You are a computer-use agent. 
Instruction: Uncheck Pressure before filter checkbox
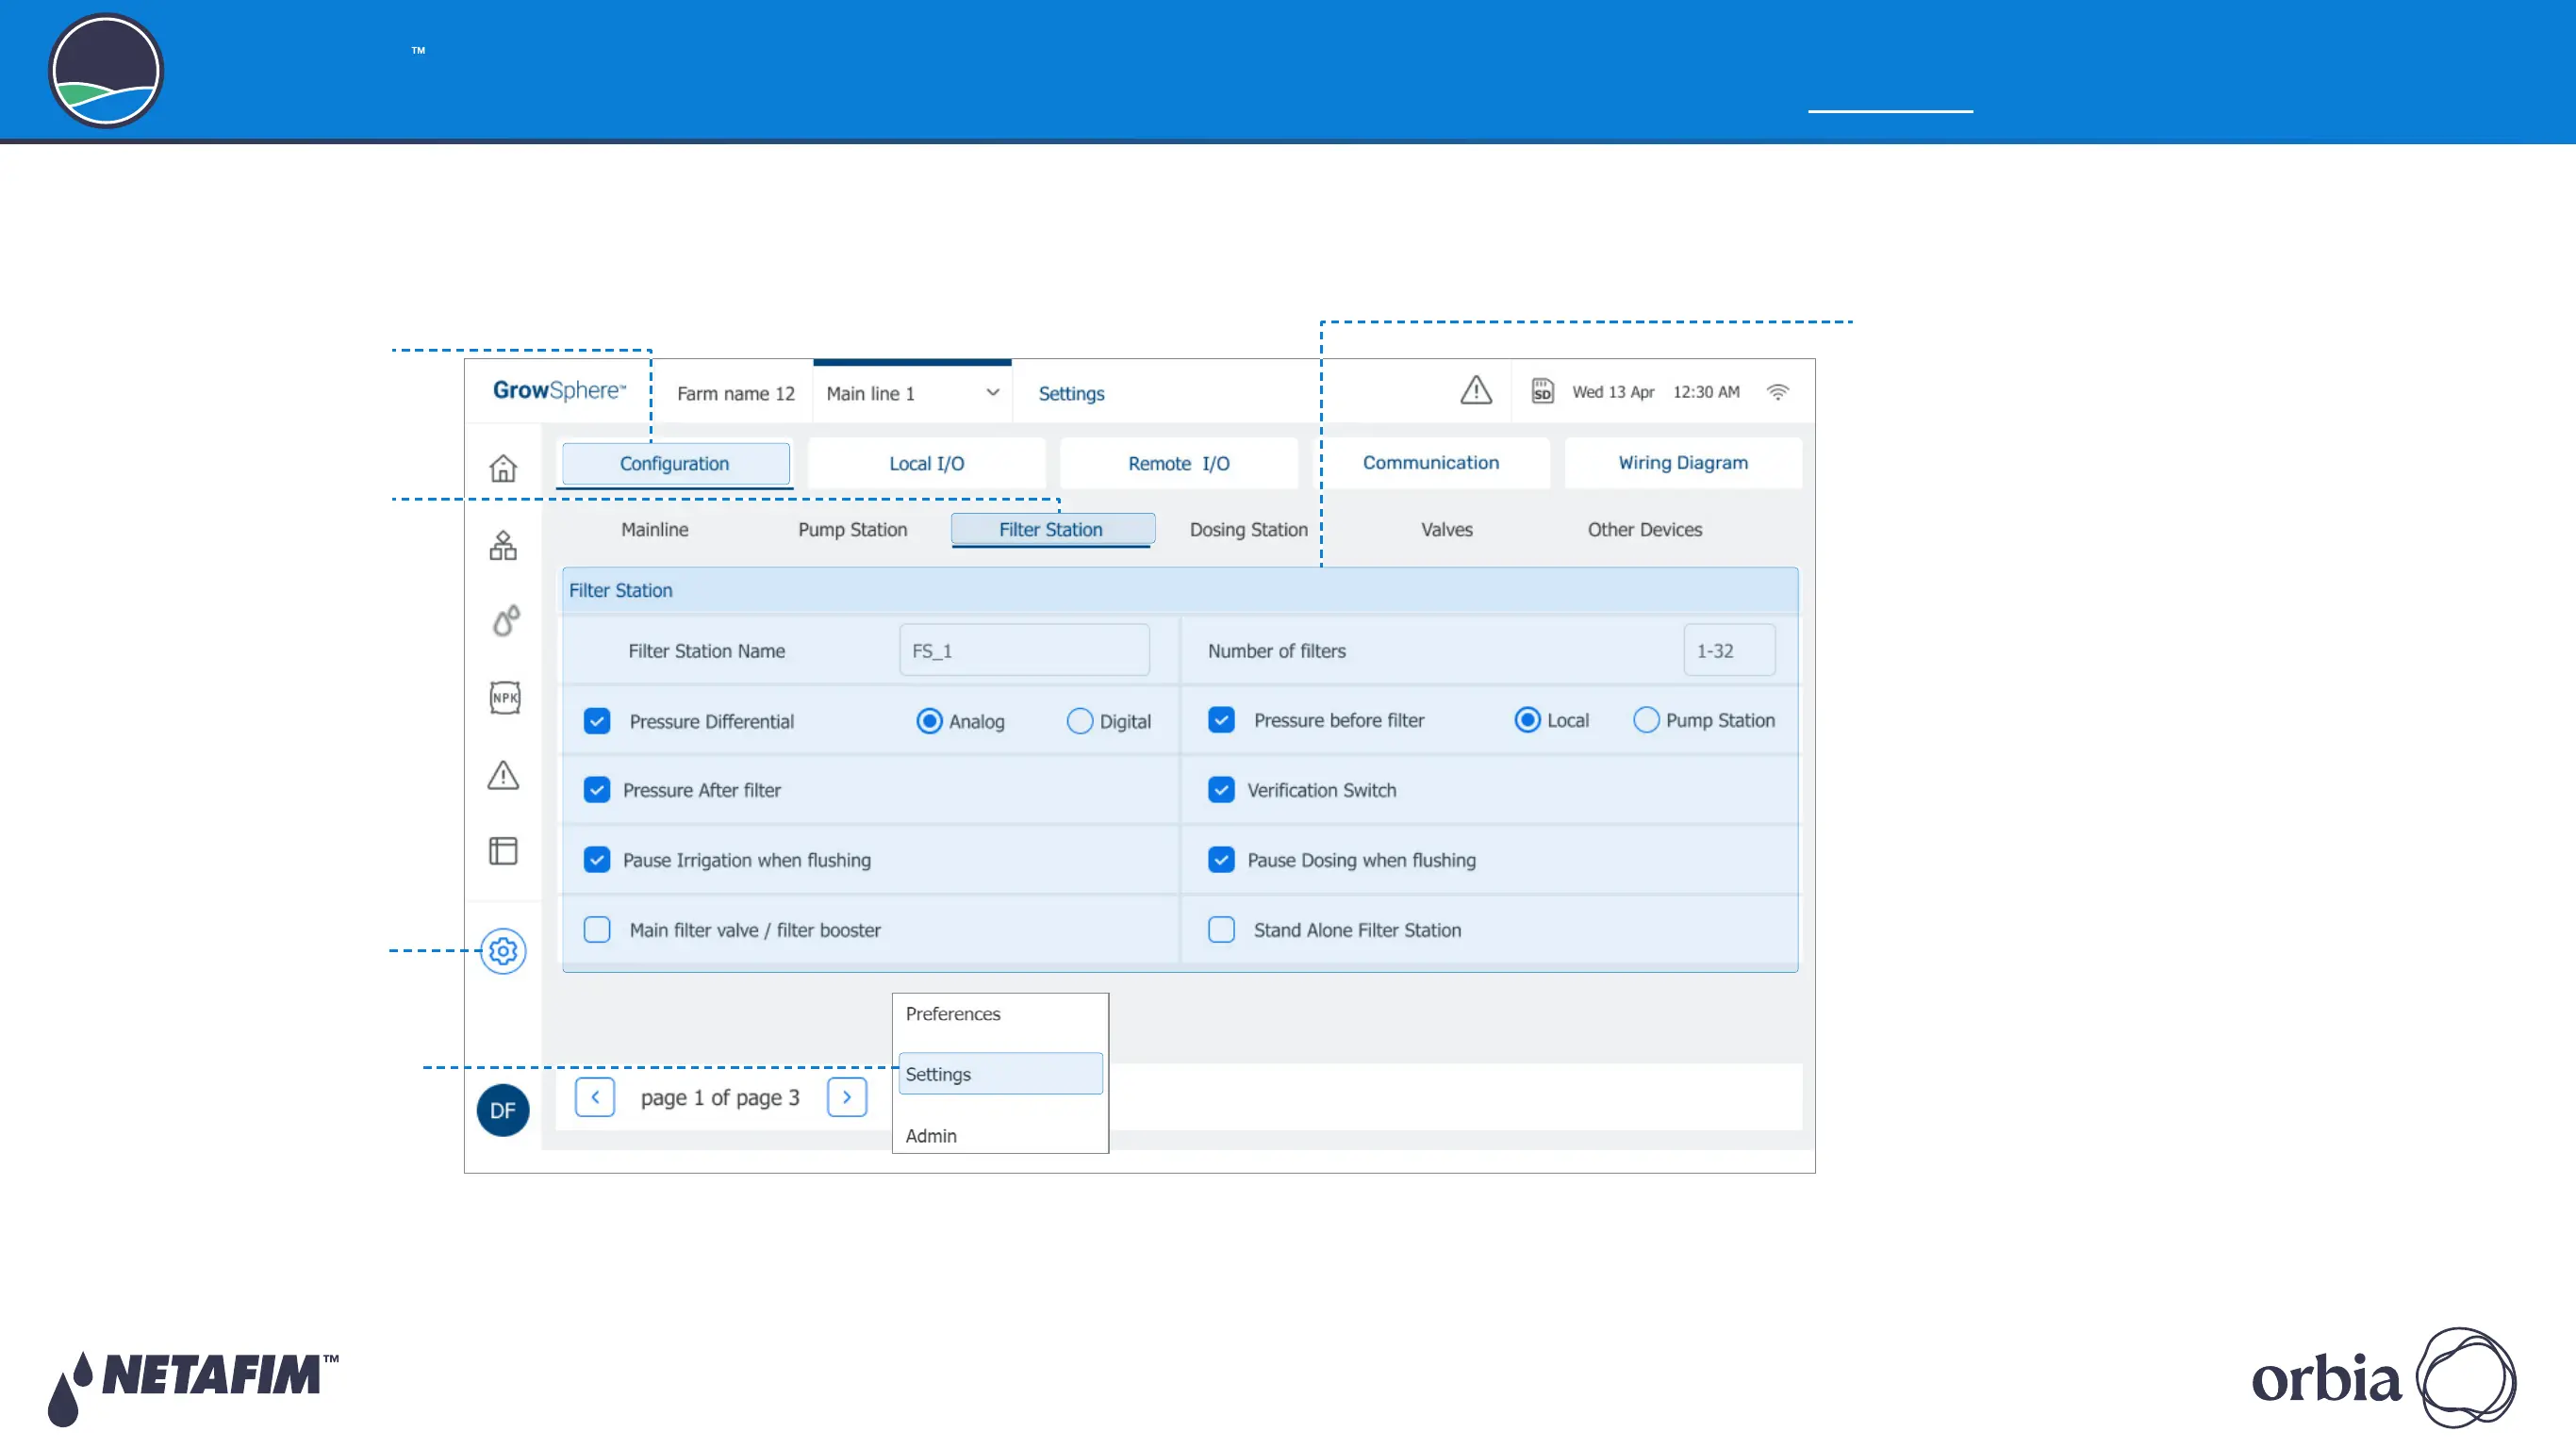(1221, 720)
